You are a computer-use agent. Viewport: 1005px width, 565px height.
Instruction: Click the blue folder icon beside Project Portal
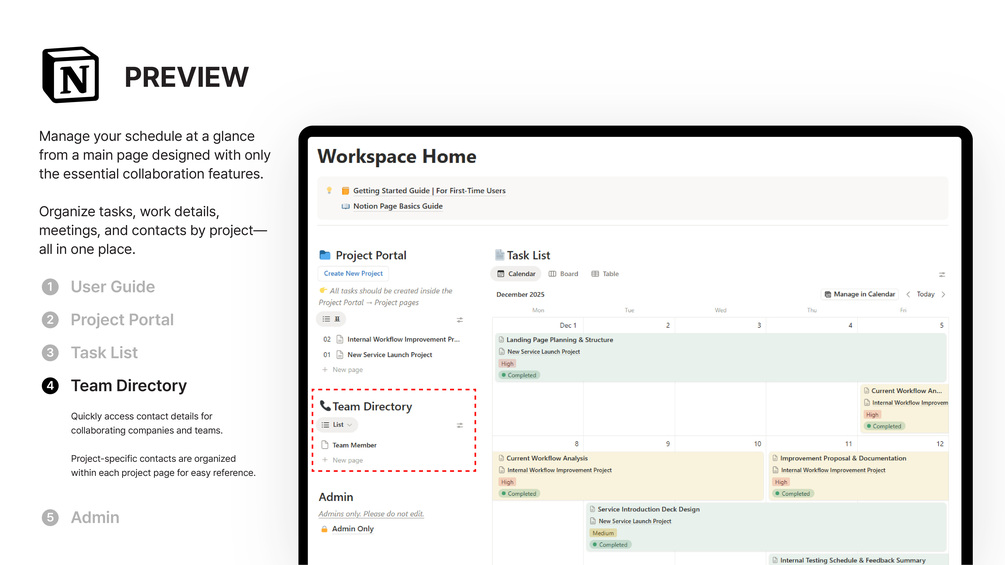325,255
